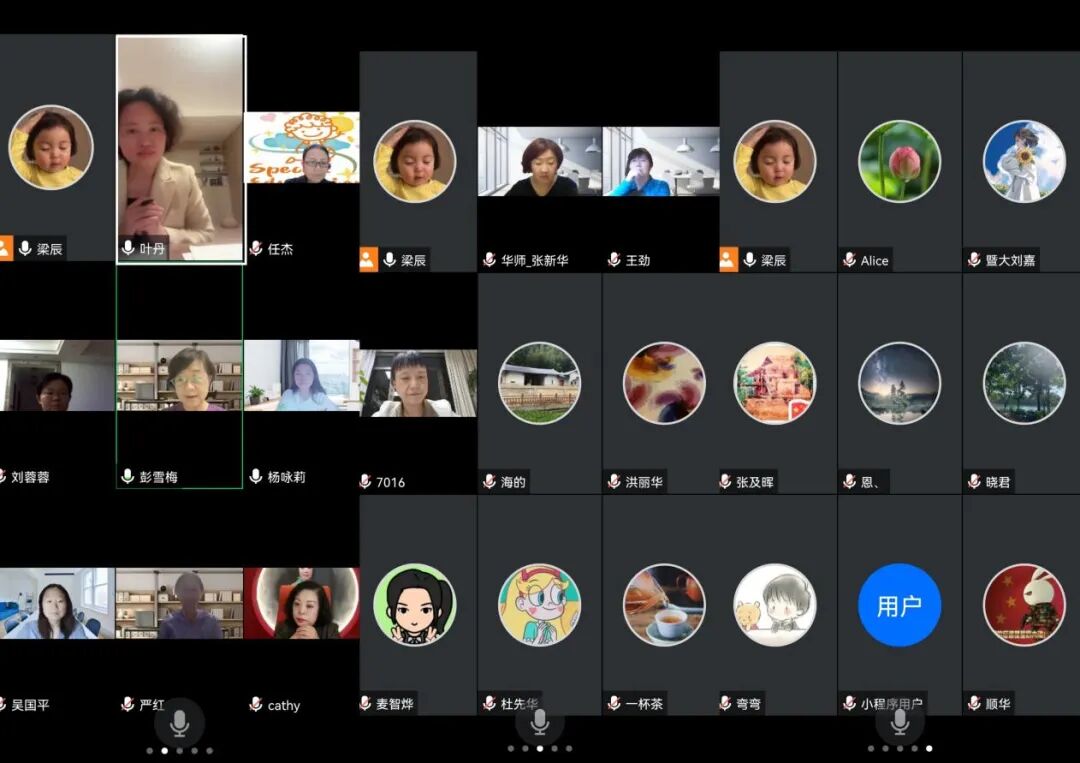Tap the mic icon next to 杨咏莉
Viewport: 1080px width, 763px height.
point(256,476)
